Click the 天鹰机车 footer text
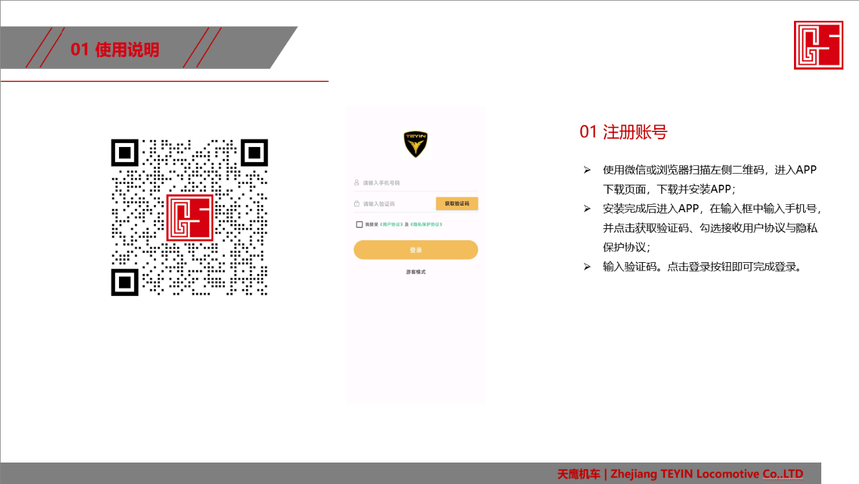The width and height of the screenshot is (859, 484). click(579, 474)
